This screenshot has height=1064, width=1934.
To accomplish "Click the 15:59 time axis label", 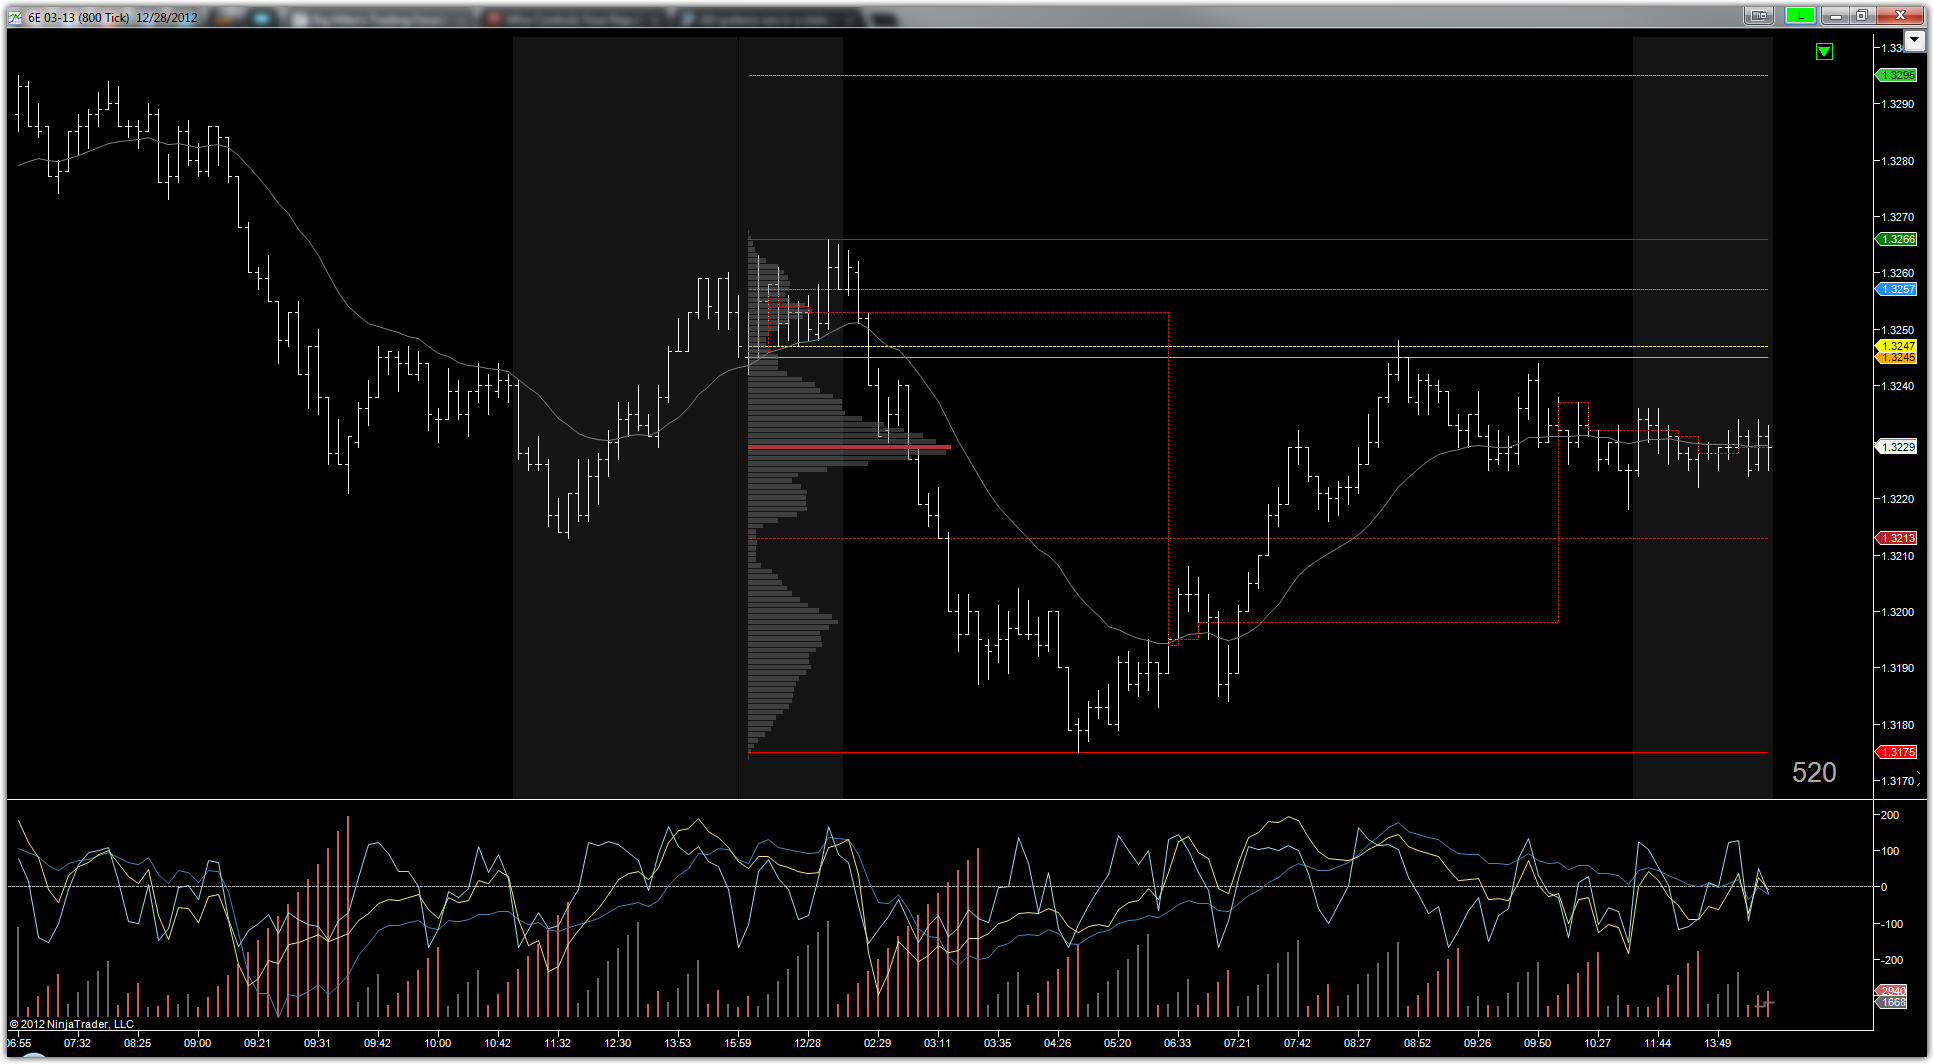I will pyautogui.click(x=738, y=1043).
